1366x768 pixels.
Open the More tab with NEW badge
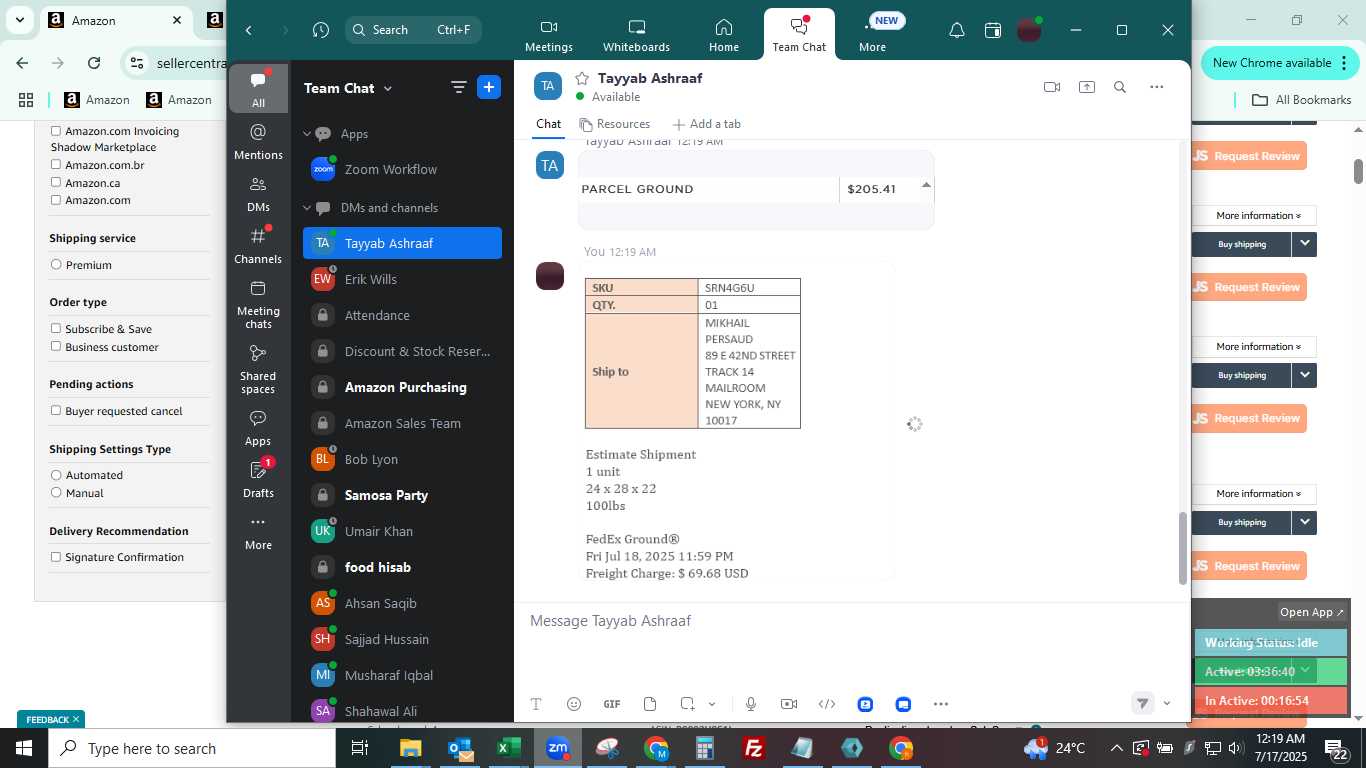click(x=872, y=35)
